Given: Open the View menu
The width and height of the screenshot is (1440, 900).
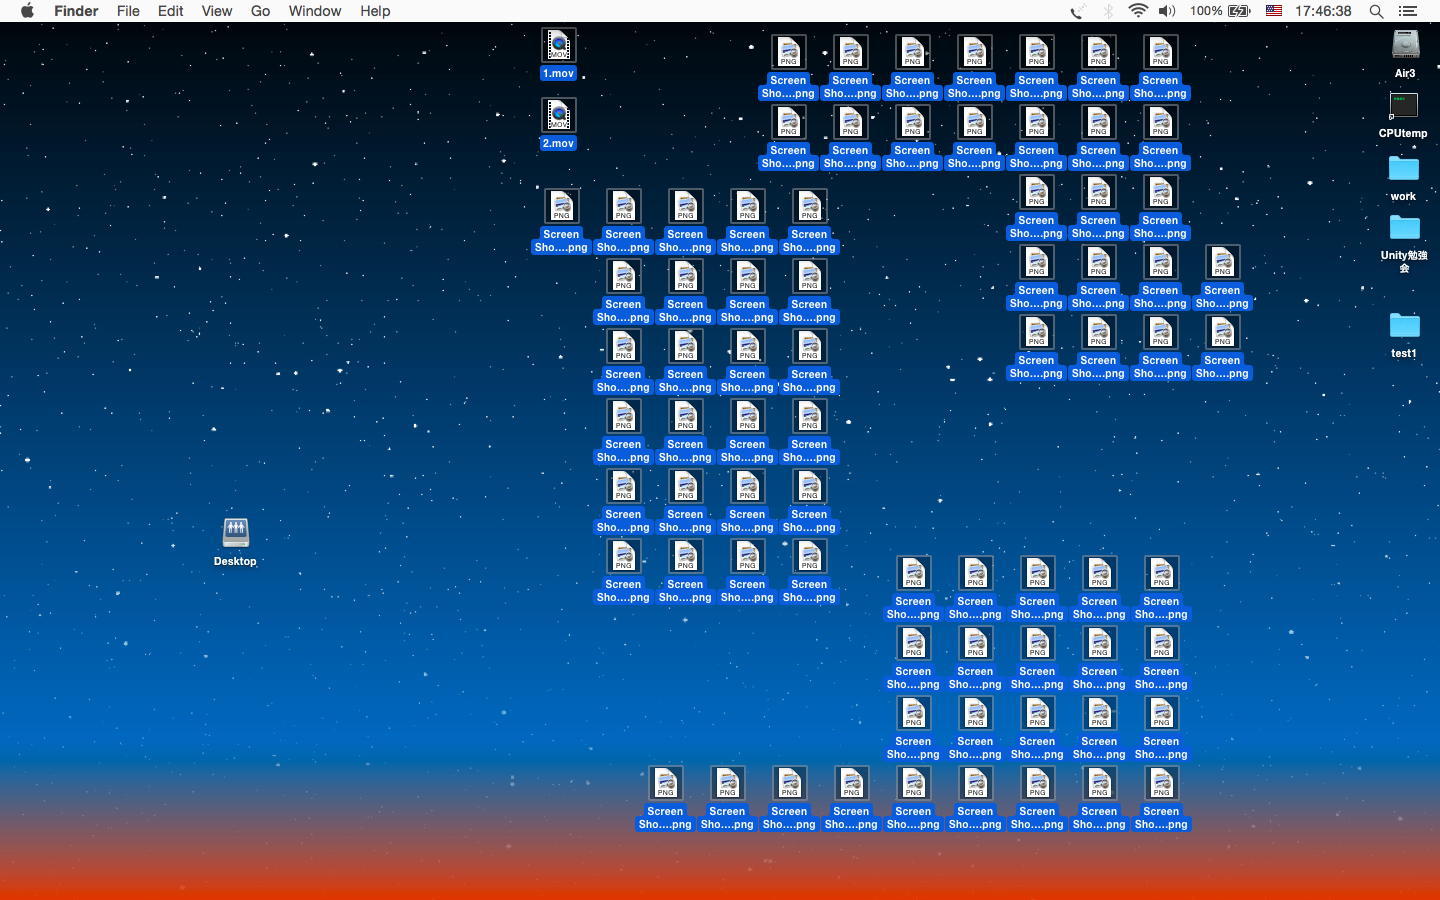Looking at the screenshot, I should tap(216, 11).
